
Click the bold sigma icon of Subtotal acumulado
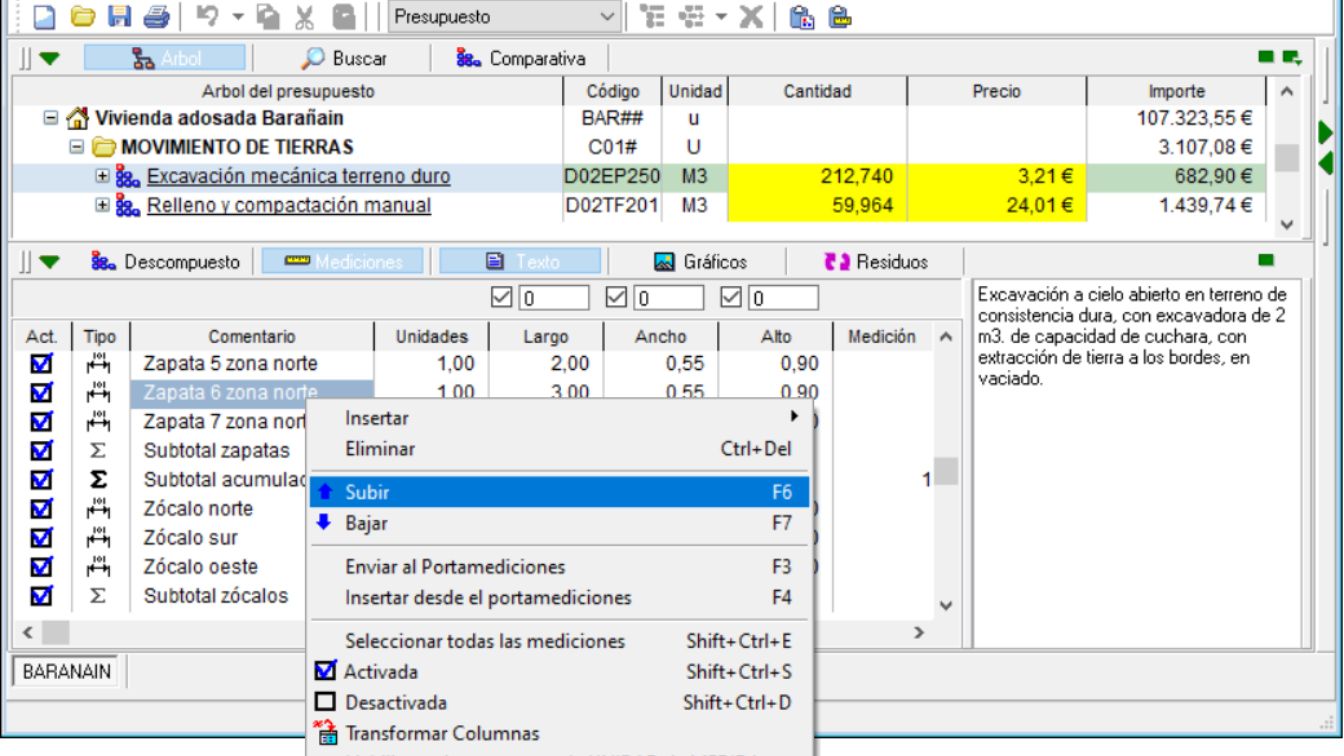pyautogui.click(x=100, y=479)
